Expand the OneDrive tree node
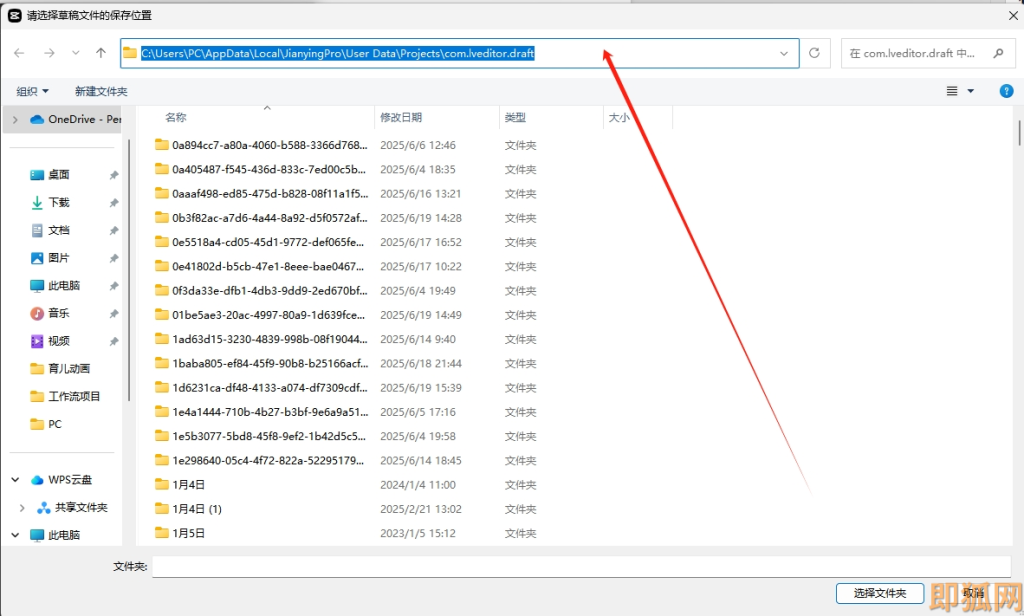Screen dimensions: 1024x616 15,120
